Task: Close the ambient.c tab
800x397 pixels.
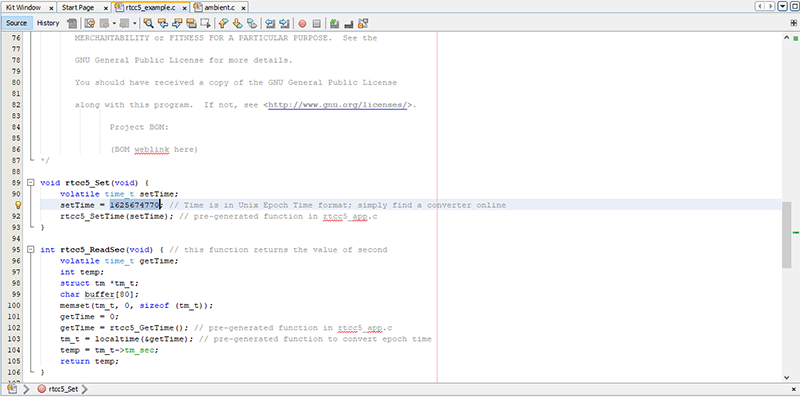Action: [x=243, y=8]
